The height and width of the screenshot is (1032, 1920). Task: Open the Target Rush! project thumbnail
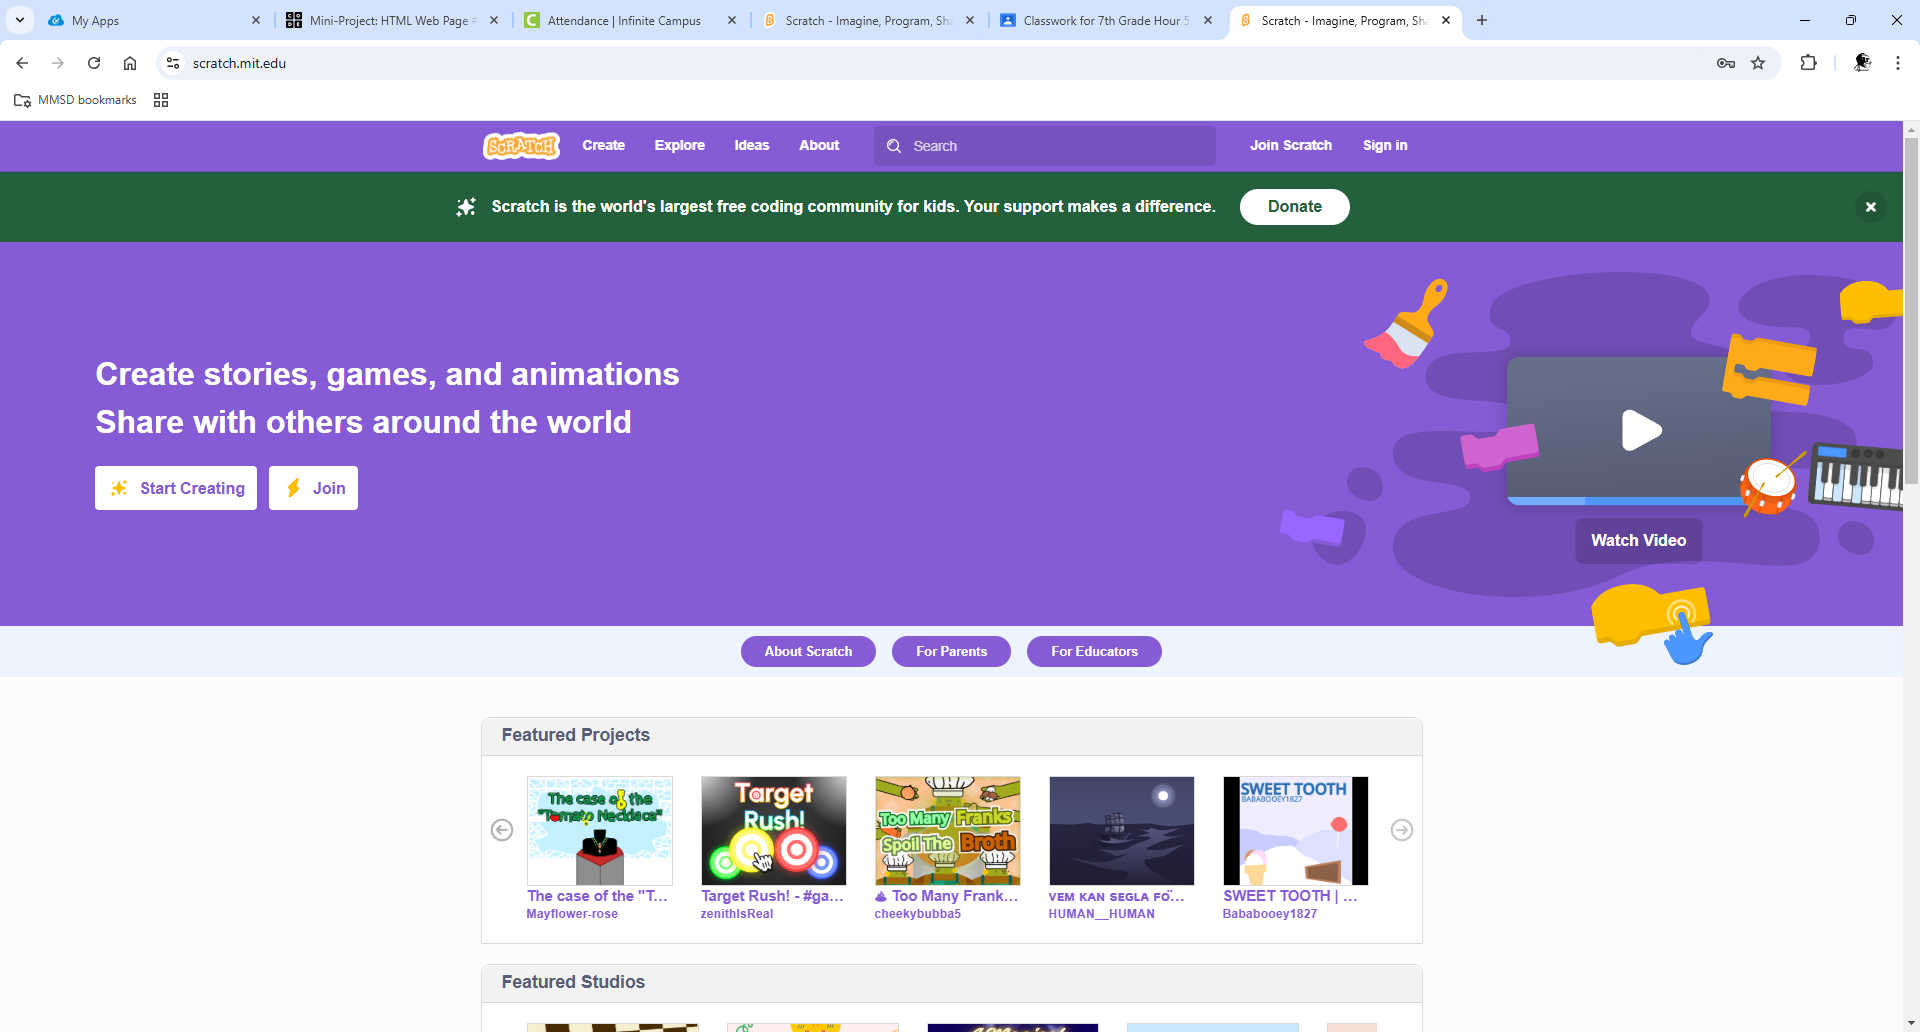pyautogui.click(x=773, y=831)
